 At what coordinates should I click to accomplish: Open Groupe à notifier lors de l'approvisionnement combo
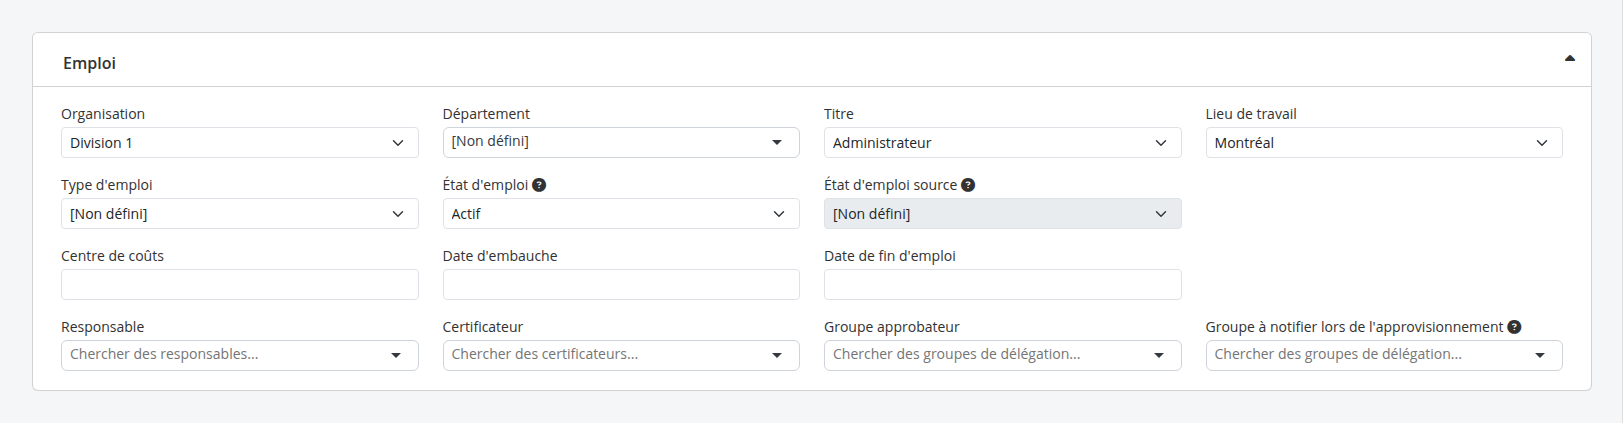pyautogui.click(x=1384, y=355)
